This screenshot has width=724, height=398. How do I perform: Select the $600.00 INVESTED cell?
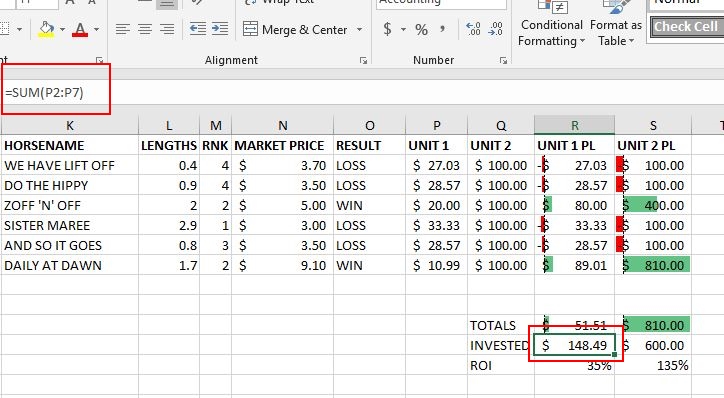(x=653, y=345)
